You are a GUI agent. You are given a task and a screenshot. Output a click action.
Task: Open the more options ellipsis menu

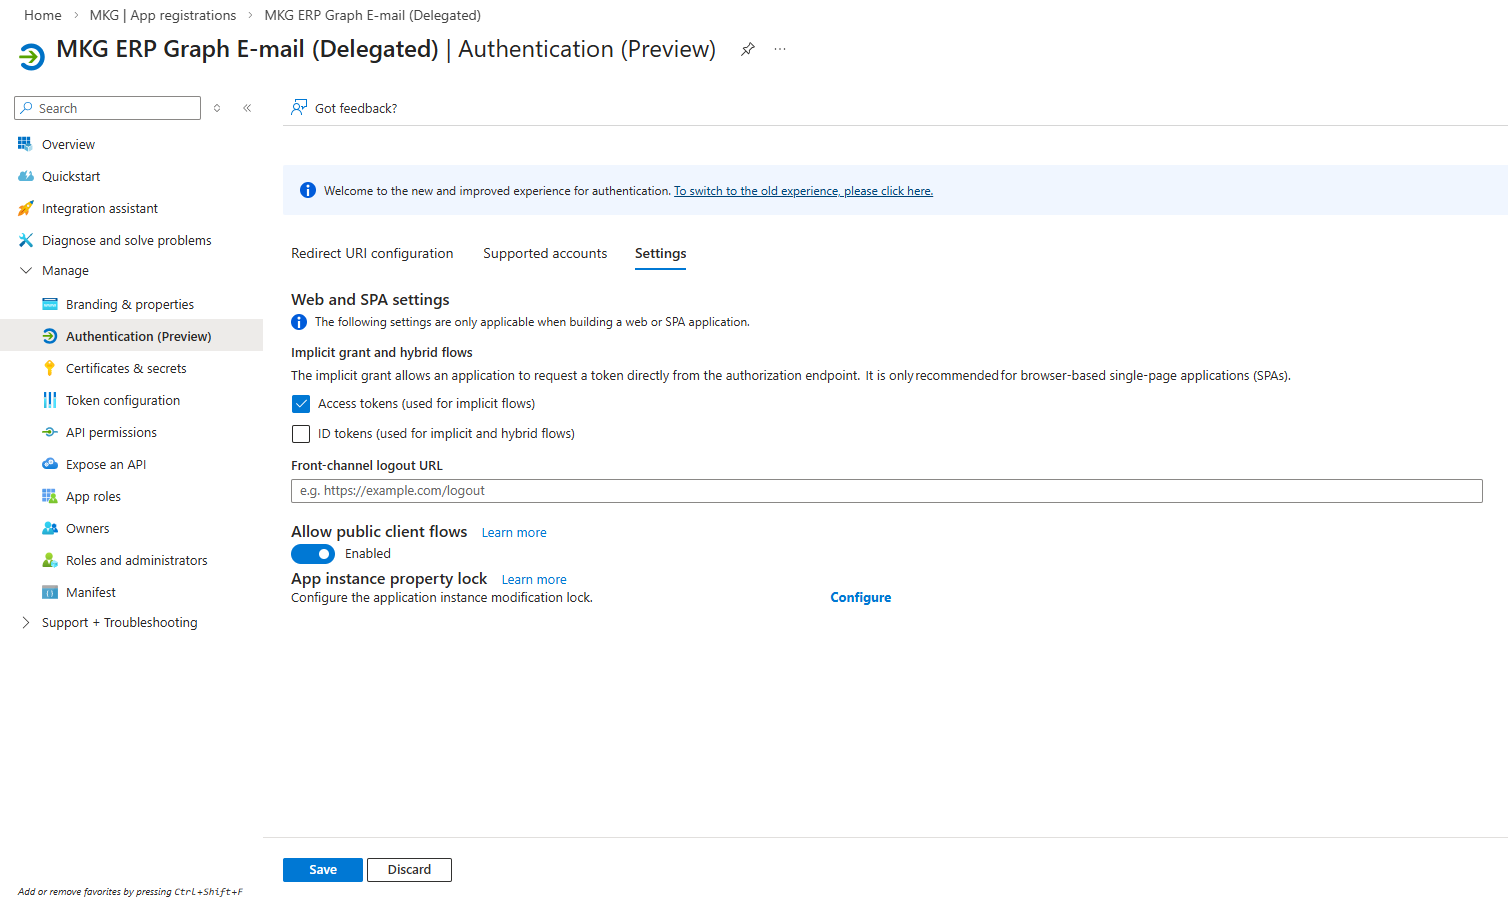[x=780, y=49]
